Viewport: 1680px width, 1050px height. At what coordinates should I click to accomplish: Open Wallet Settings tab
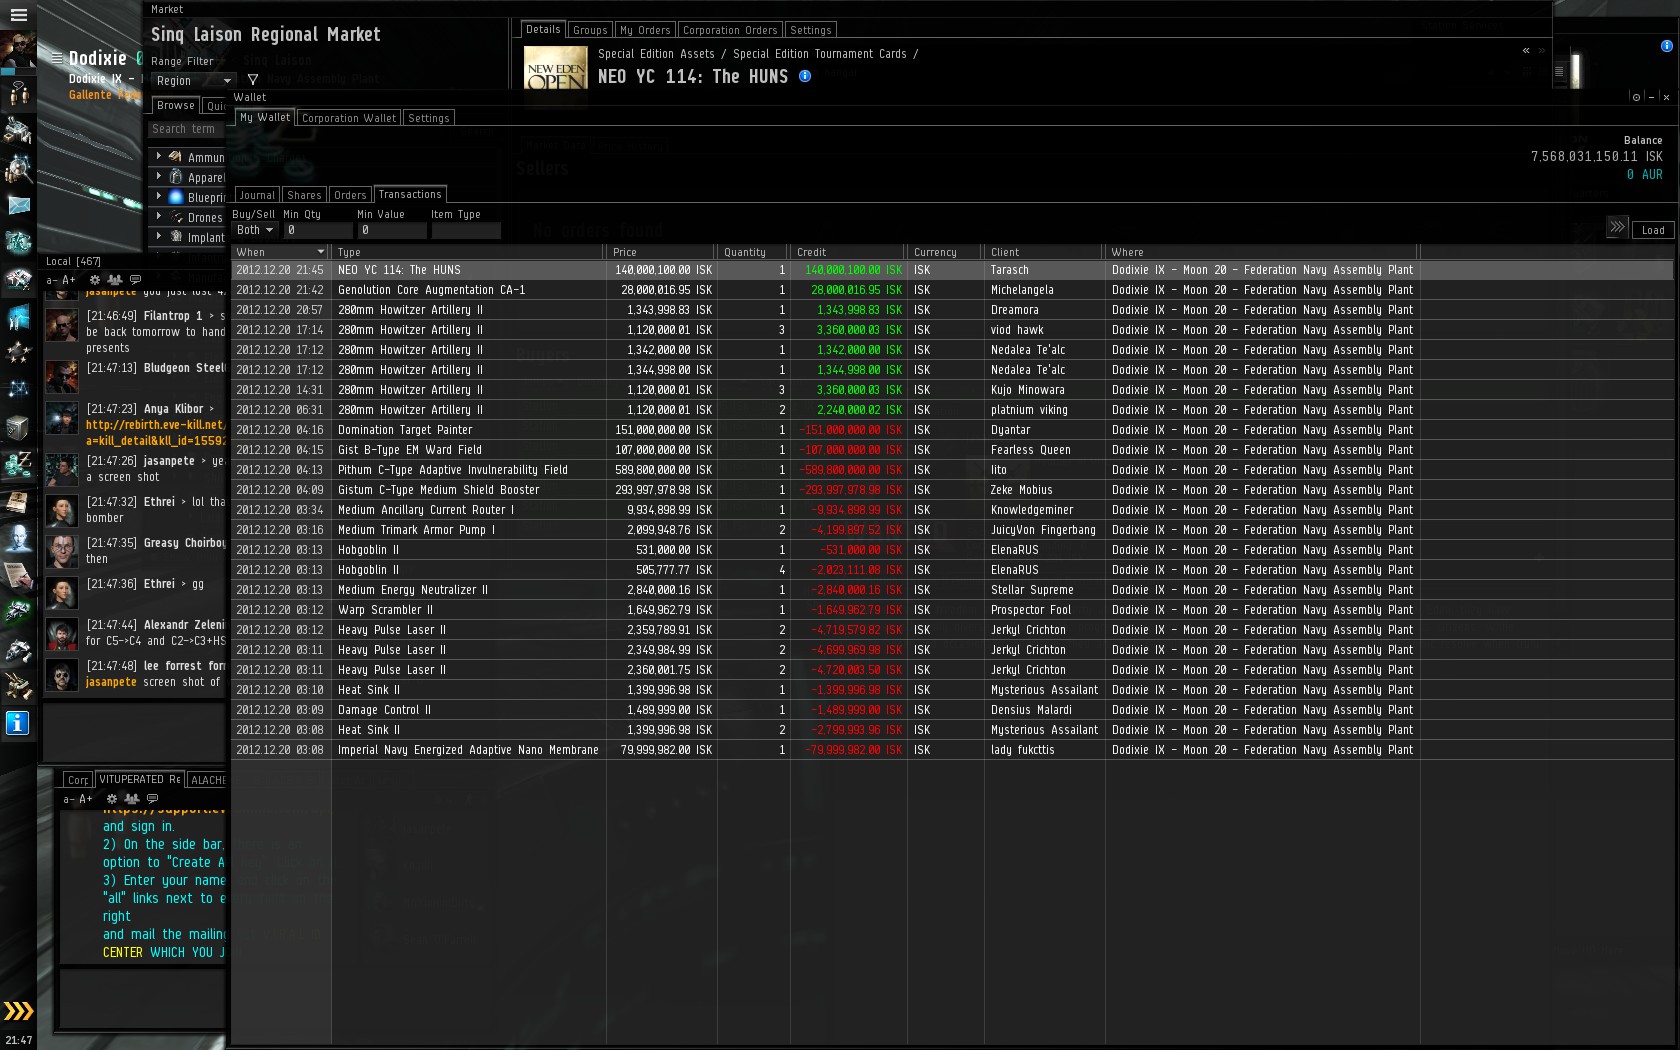click(429, 118)
